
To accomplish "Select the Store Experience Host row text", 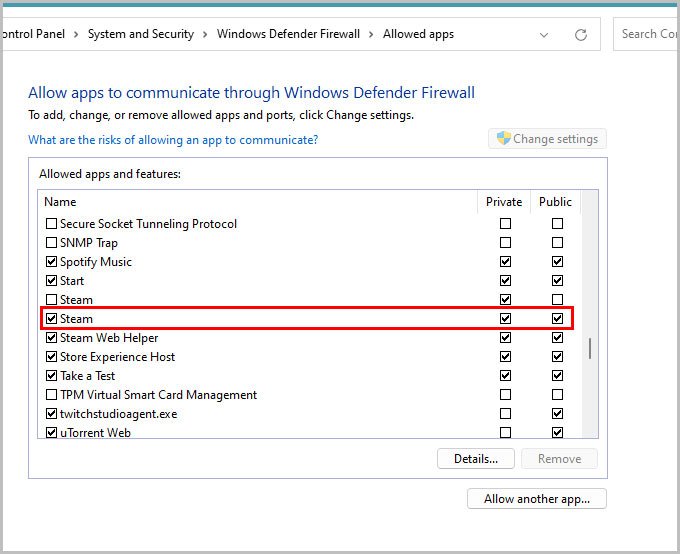I will tap(117, 357).
